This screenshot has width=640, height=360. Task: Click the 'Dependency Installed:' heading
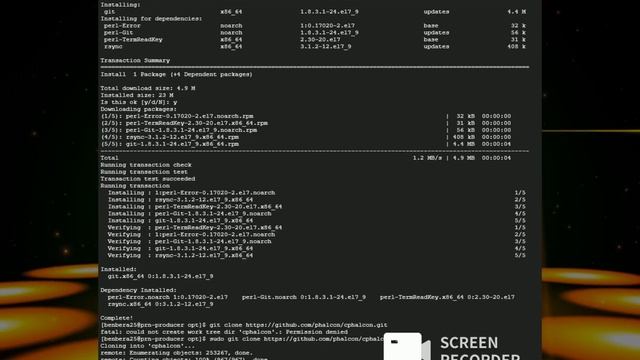139,290
